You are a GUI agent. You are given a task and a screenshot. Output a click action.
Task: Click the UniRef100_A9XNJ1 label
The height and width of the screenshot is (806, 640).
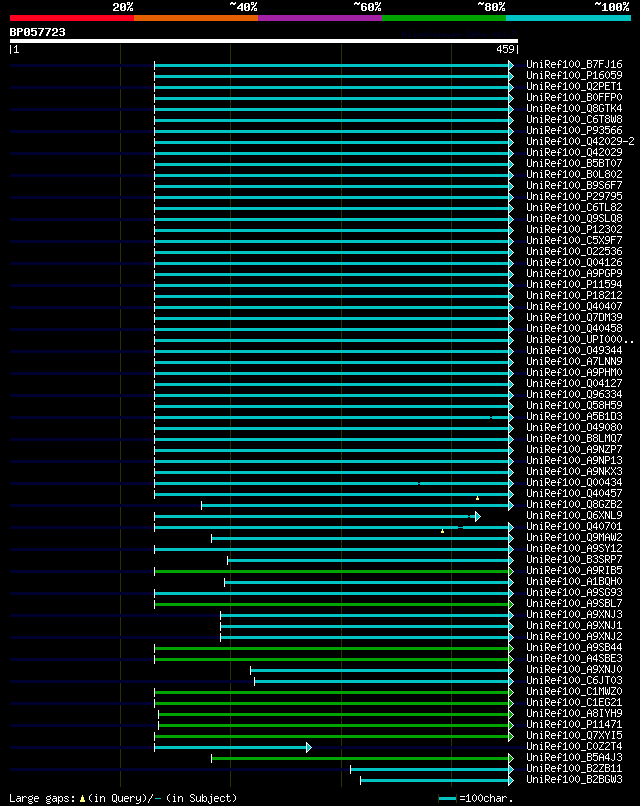[574, 625]
